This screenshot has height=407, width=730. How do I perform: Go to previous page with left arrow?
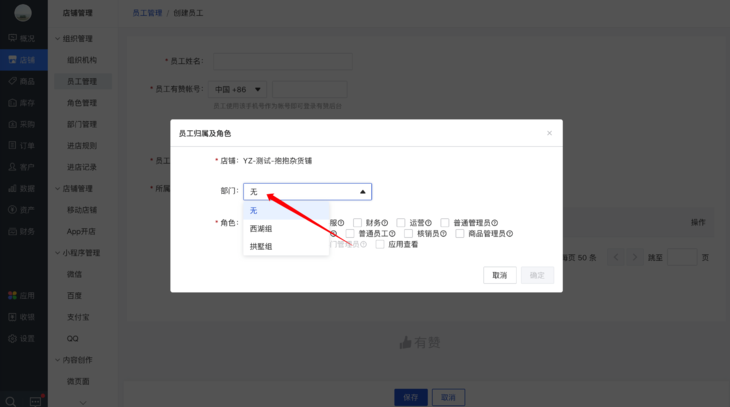pyautogui.click(x=616, y=257)
